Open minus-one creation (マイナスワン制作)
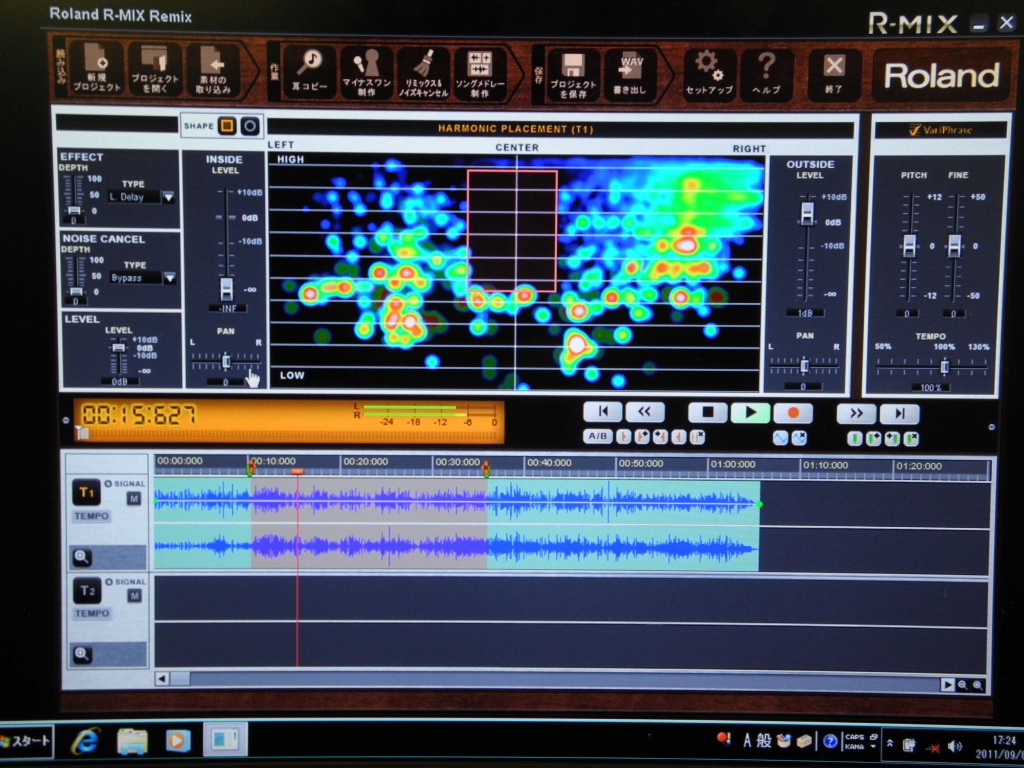The image size is (1024, 768). click(x=366, y=72)
